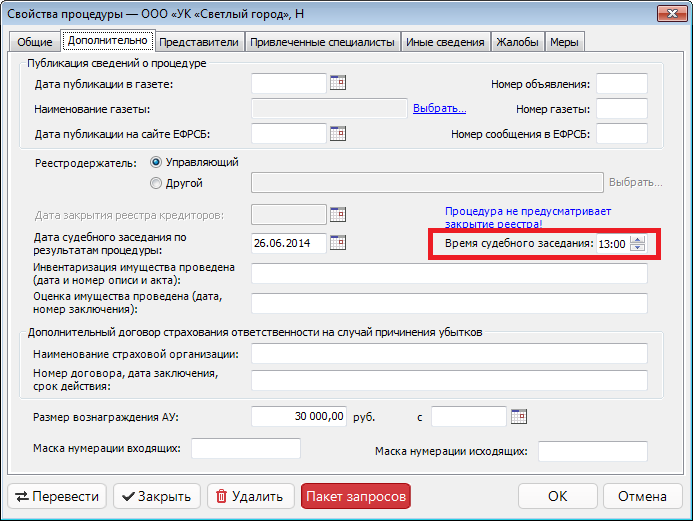Click the Перевести button
693x522 pixels.
pos(57,496)
